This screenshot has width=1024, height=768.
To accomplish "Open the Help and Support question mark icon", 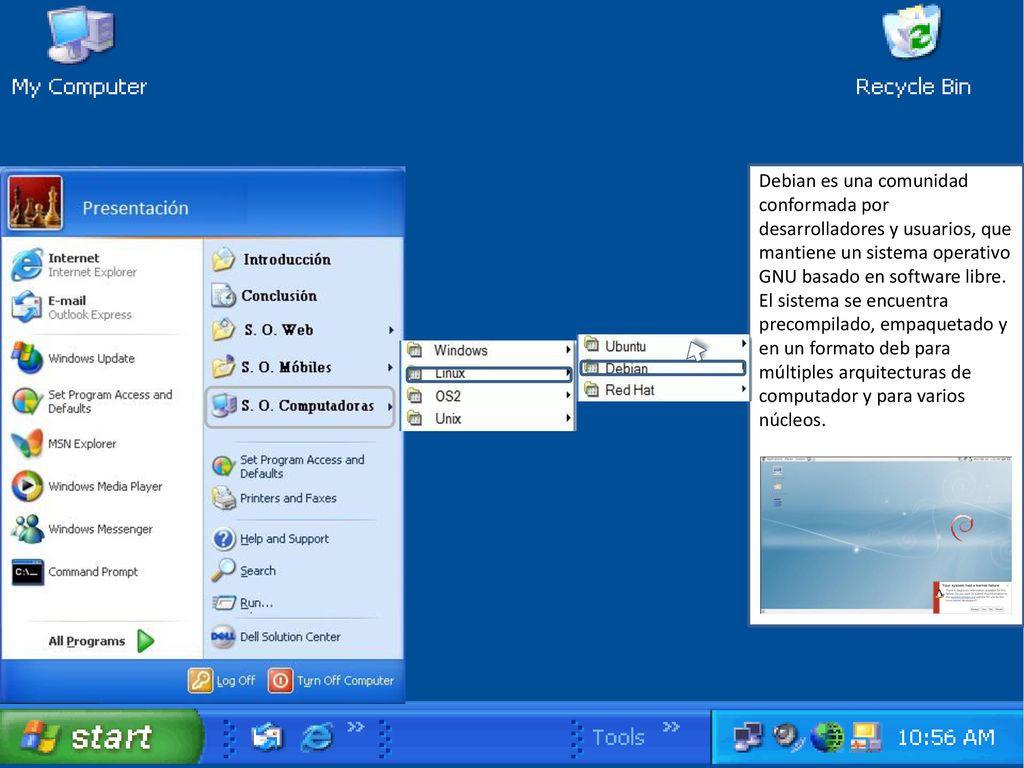I will pos(223,539).
